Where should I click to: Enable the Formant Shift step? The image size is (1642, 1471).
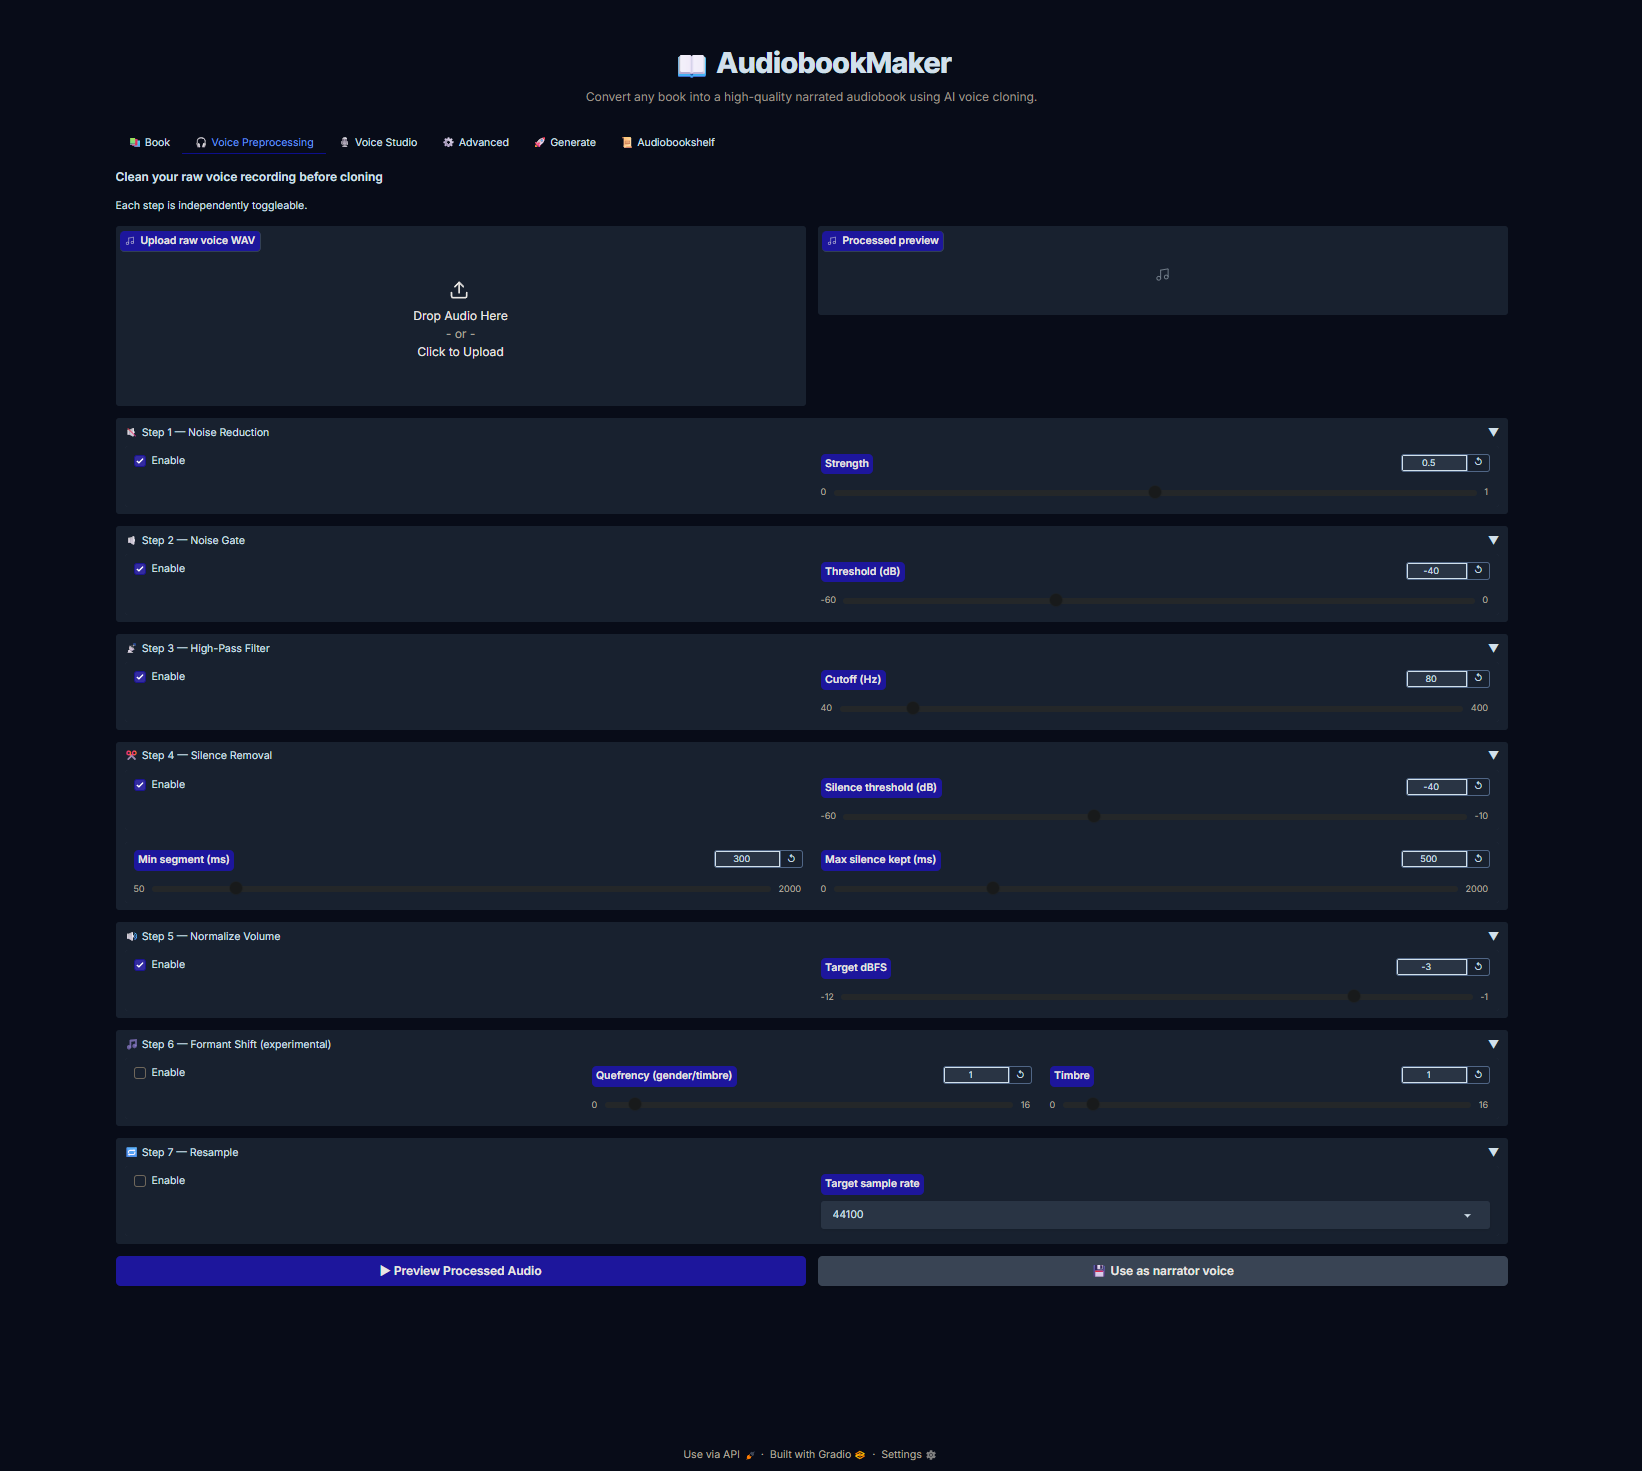coord(140,1073)
